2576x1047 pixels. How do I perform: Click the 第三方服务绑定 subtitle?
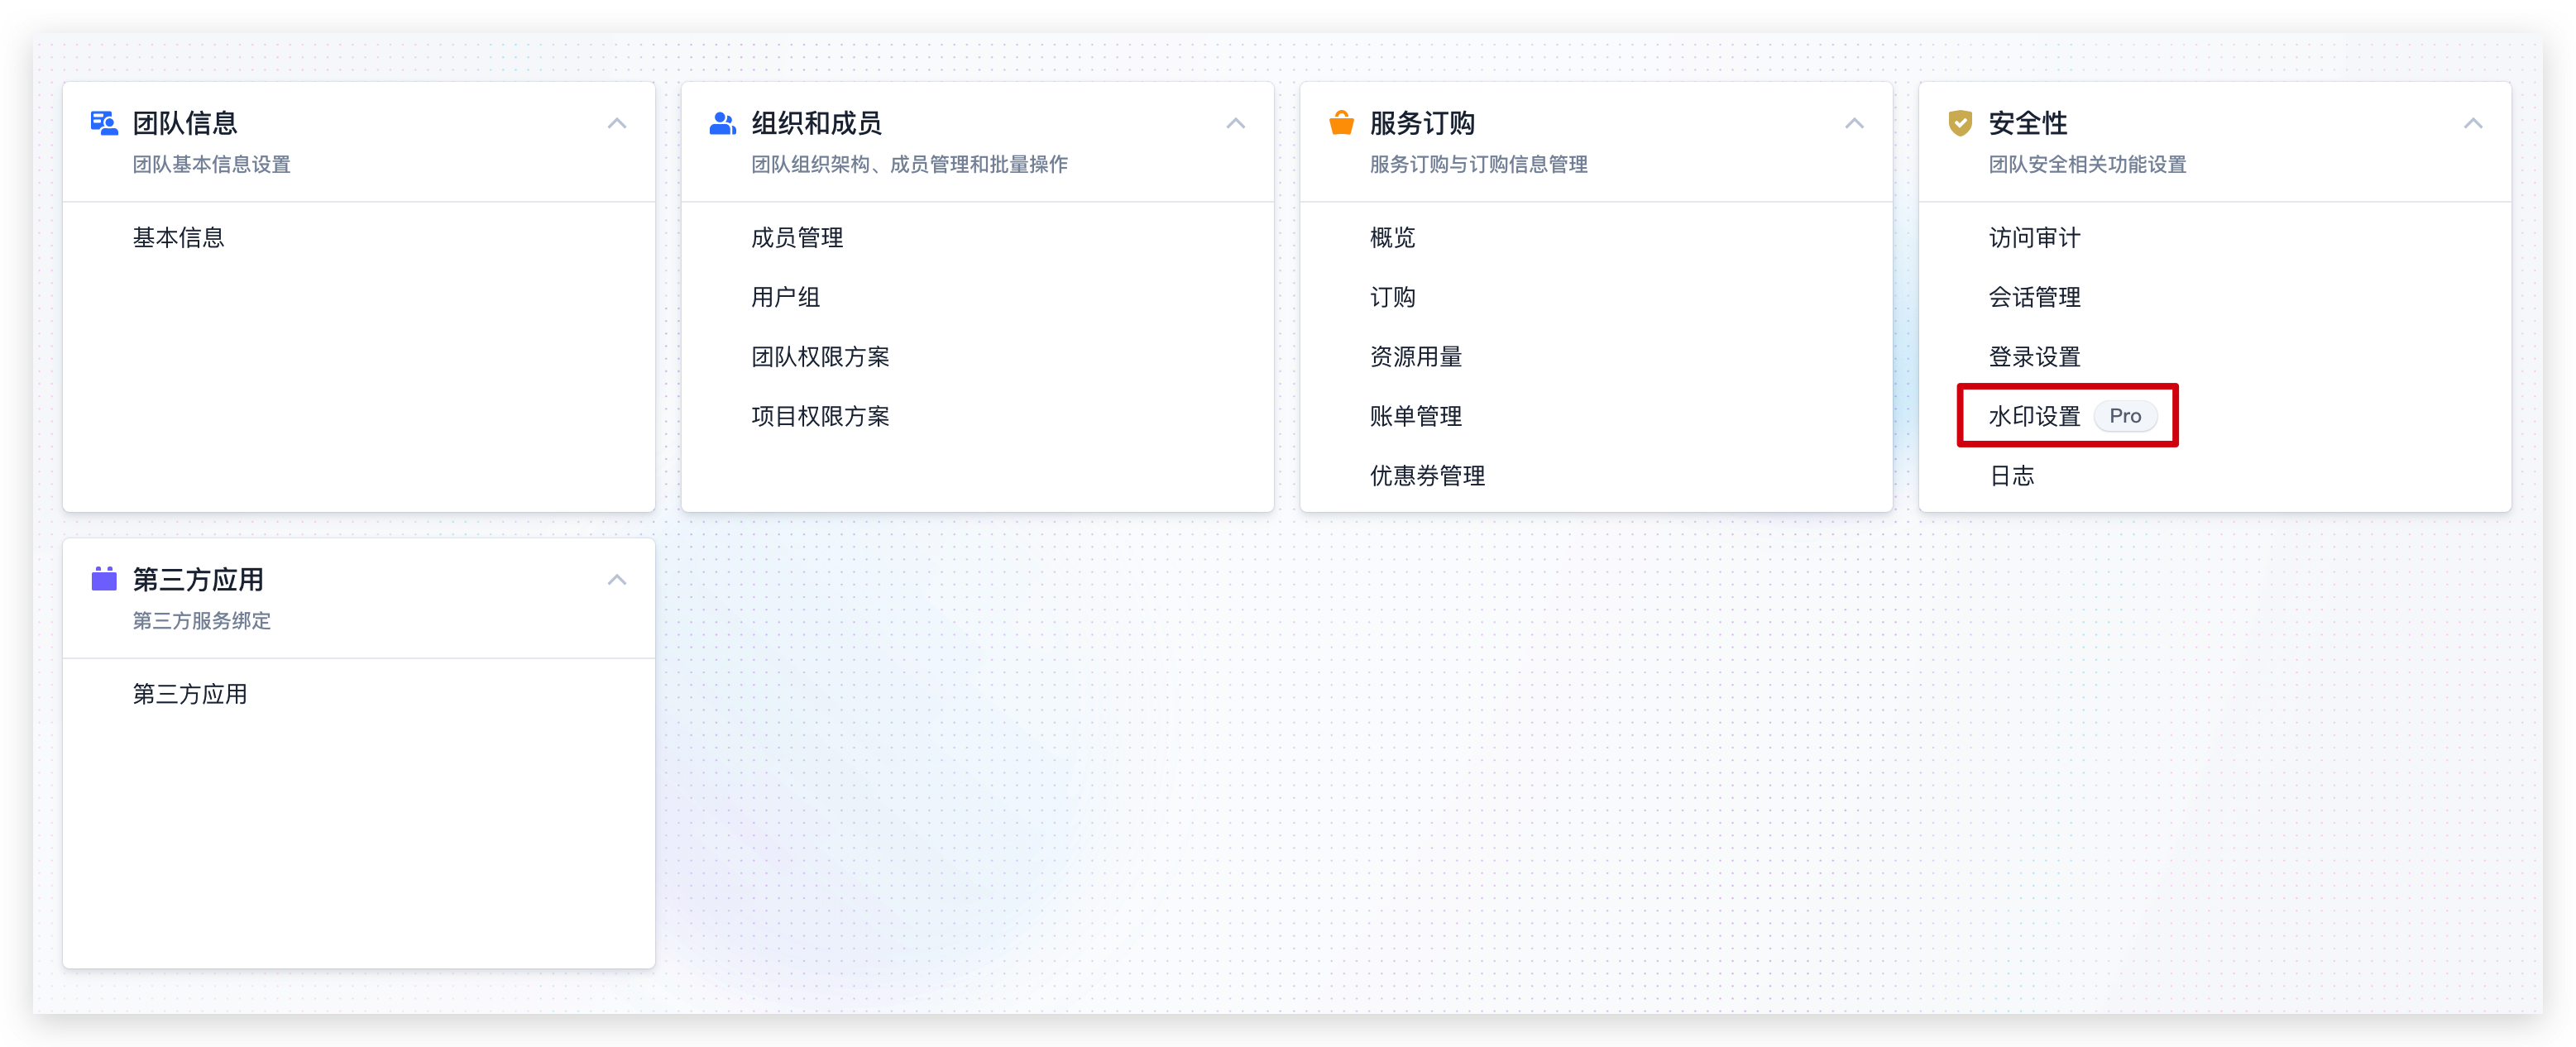click(x=201, y=620)
